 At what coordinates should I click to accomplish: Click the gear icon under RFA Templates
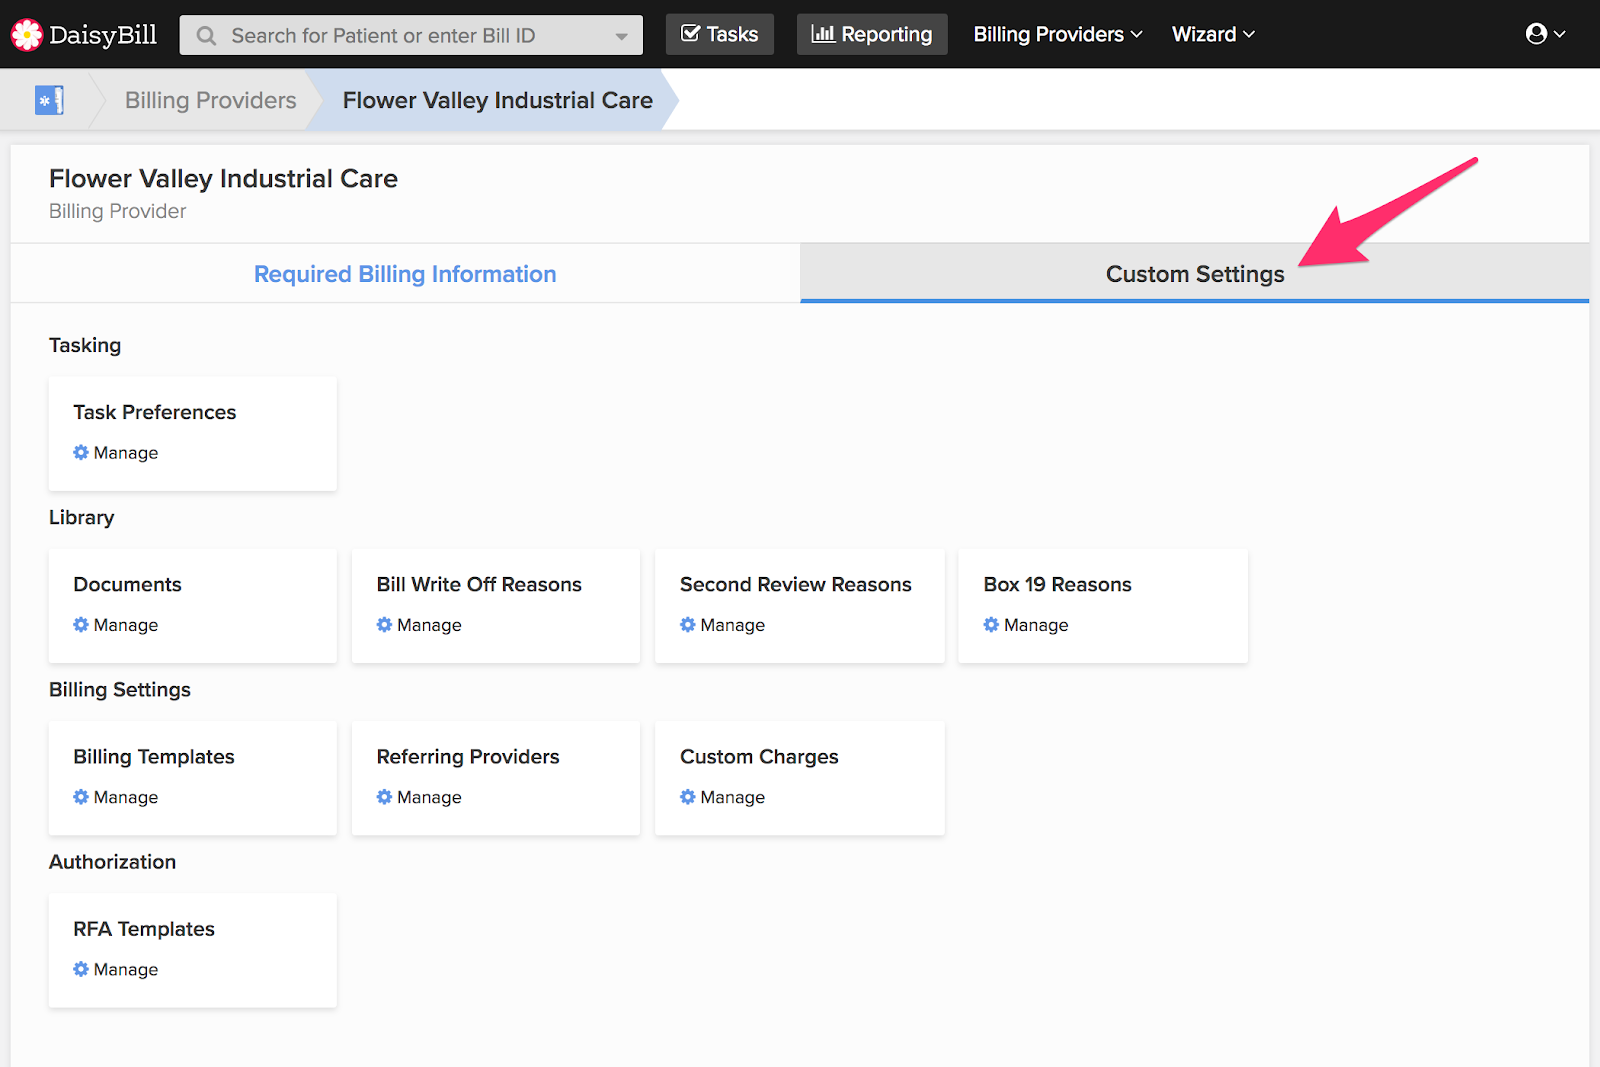point(81,969)
